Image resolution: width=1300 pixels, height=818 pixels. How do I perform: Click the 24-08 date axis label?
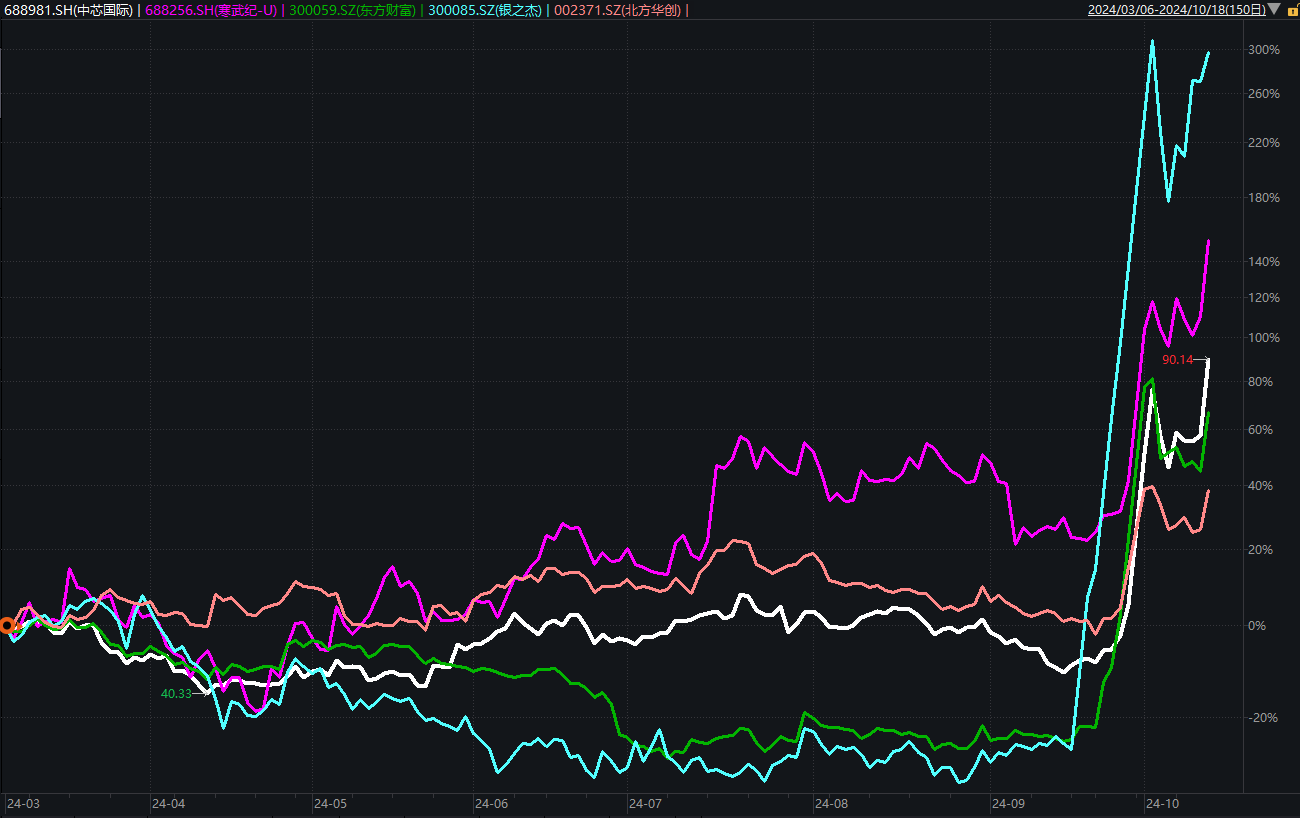click(831, 803)
